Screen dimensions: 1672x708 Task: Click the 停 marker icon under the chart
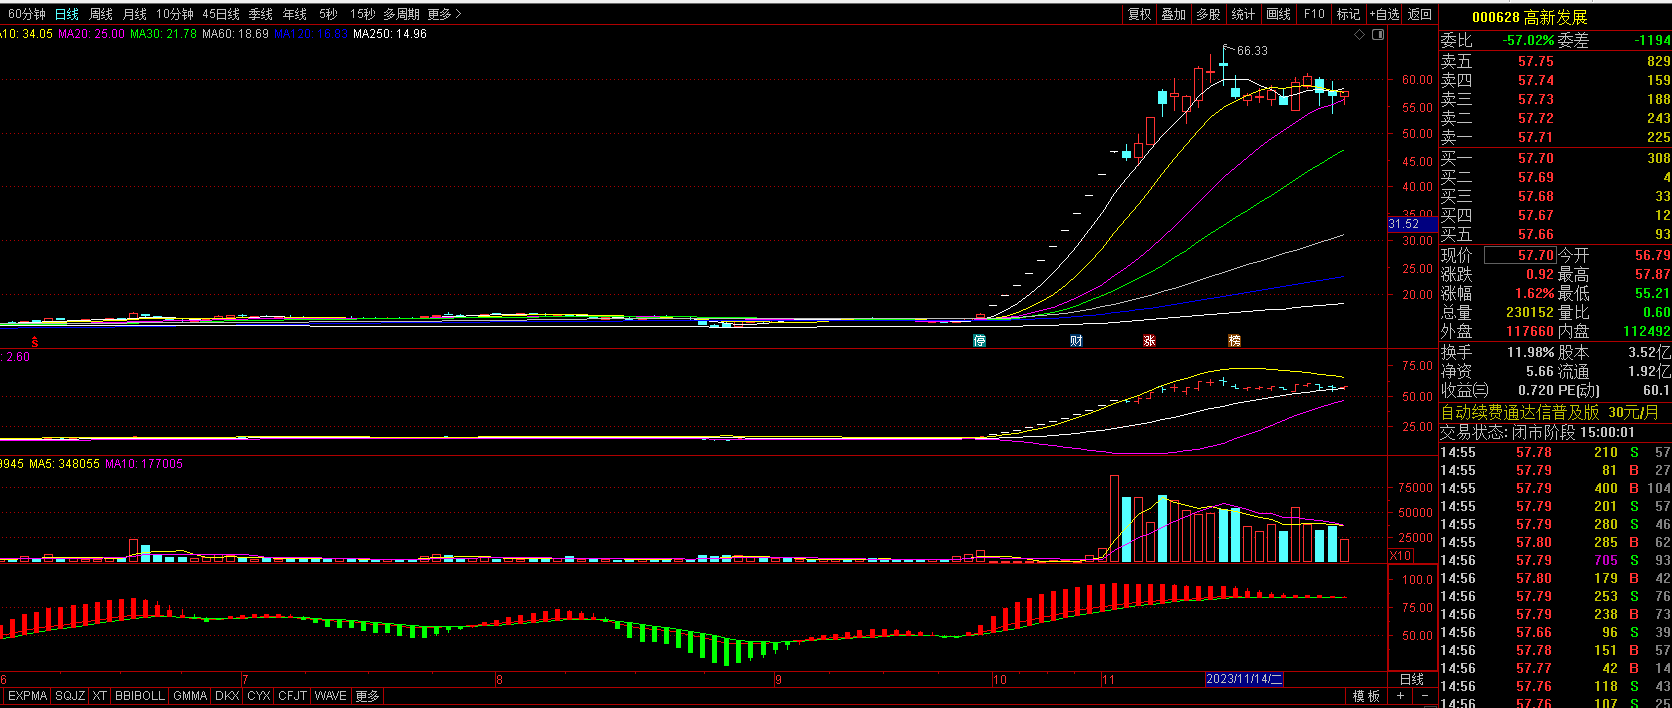[x=980, y=341]
